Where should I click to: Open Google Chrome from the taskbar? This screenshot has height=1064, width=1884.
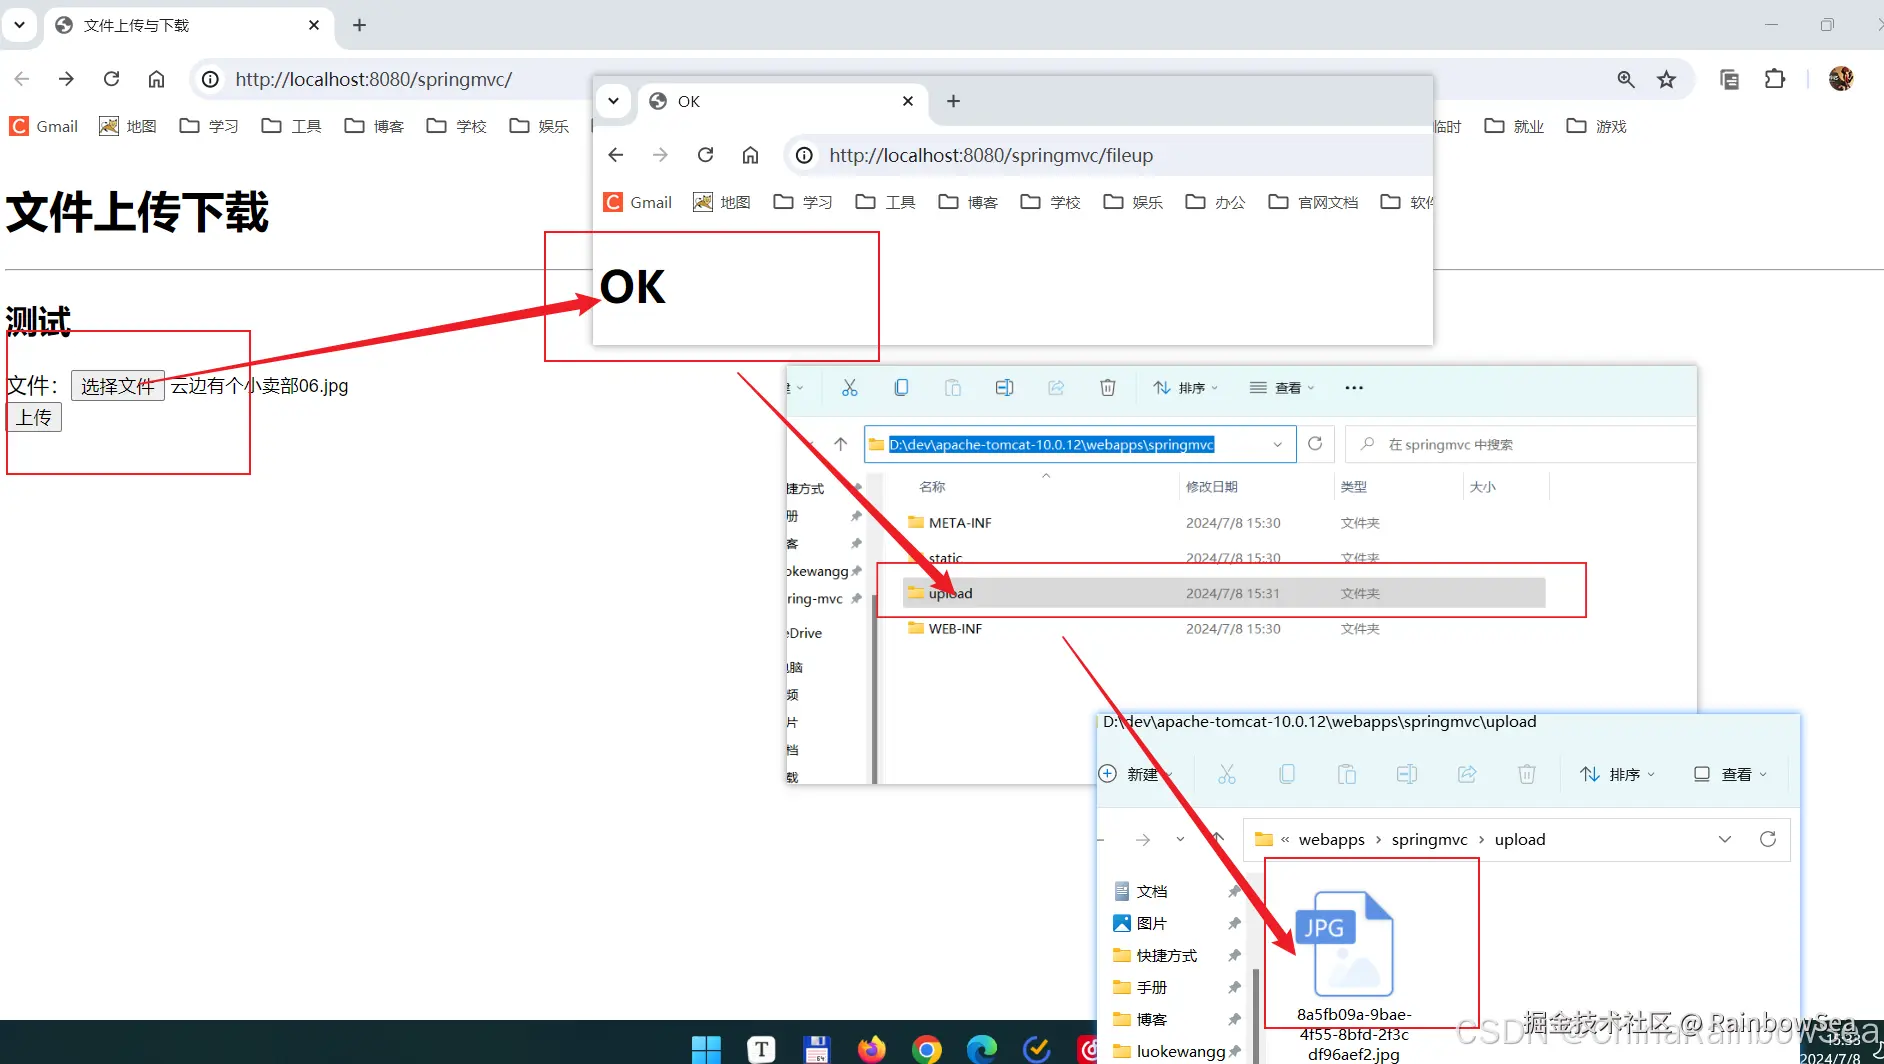pyautogui.click(x=927, y=1049)
